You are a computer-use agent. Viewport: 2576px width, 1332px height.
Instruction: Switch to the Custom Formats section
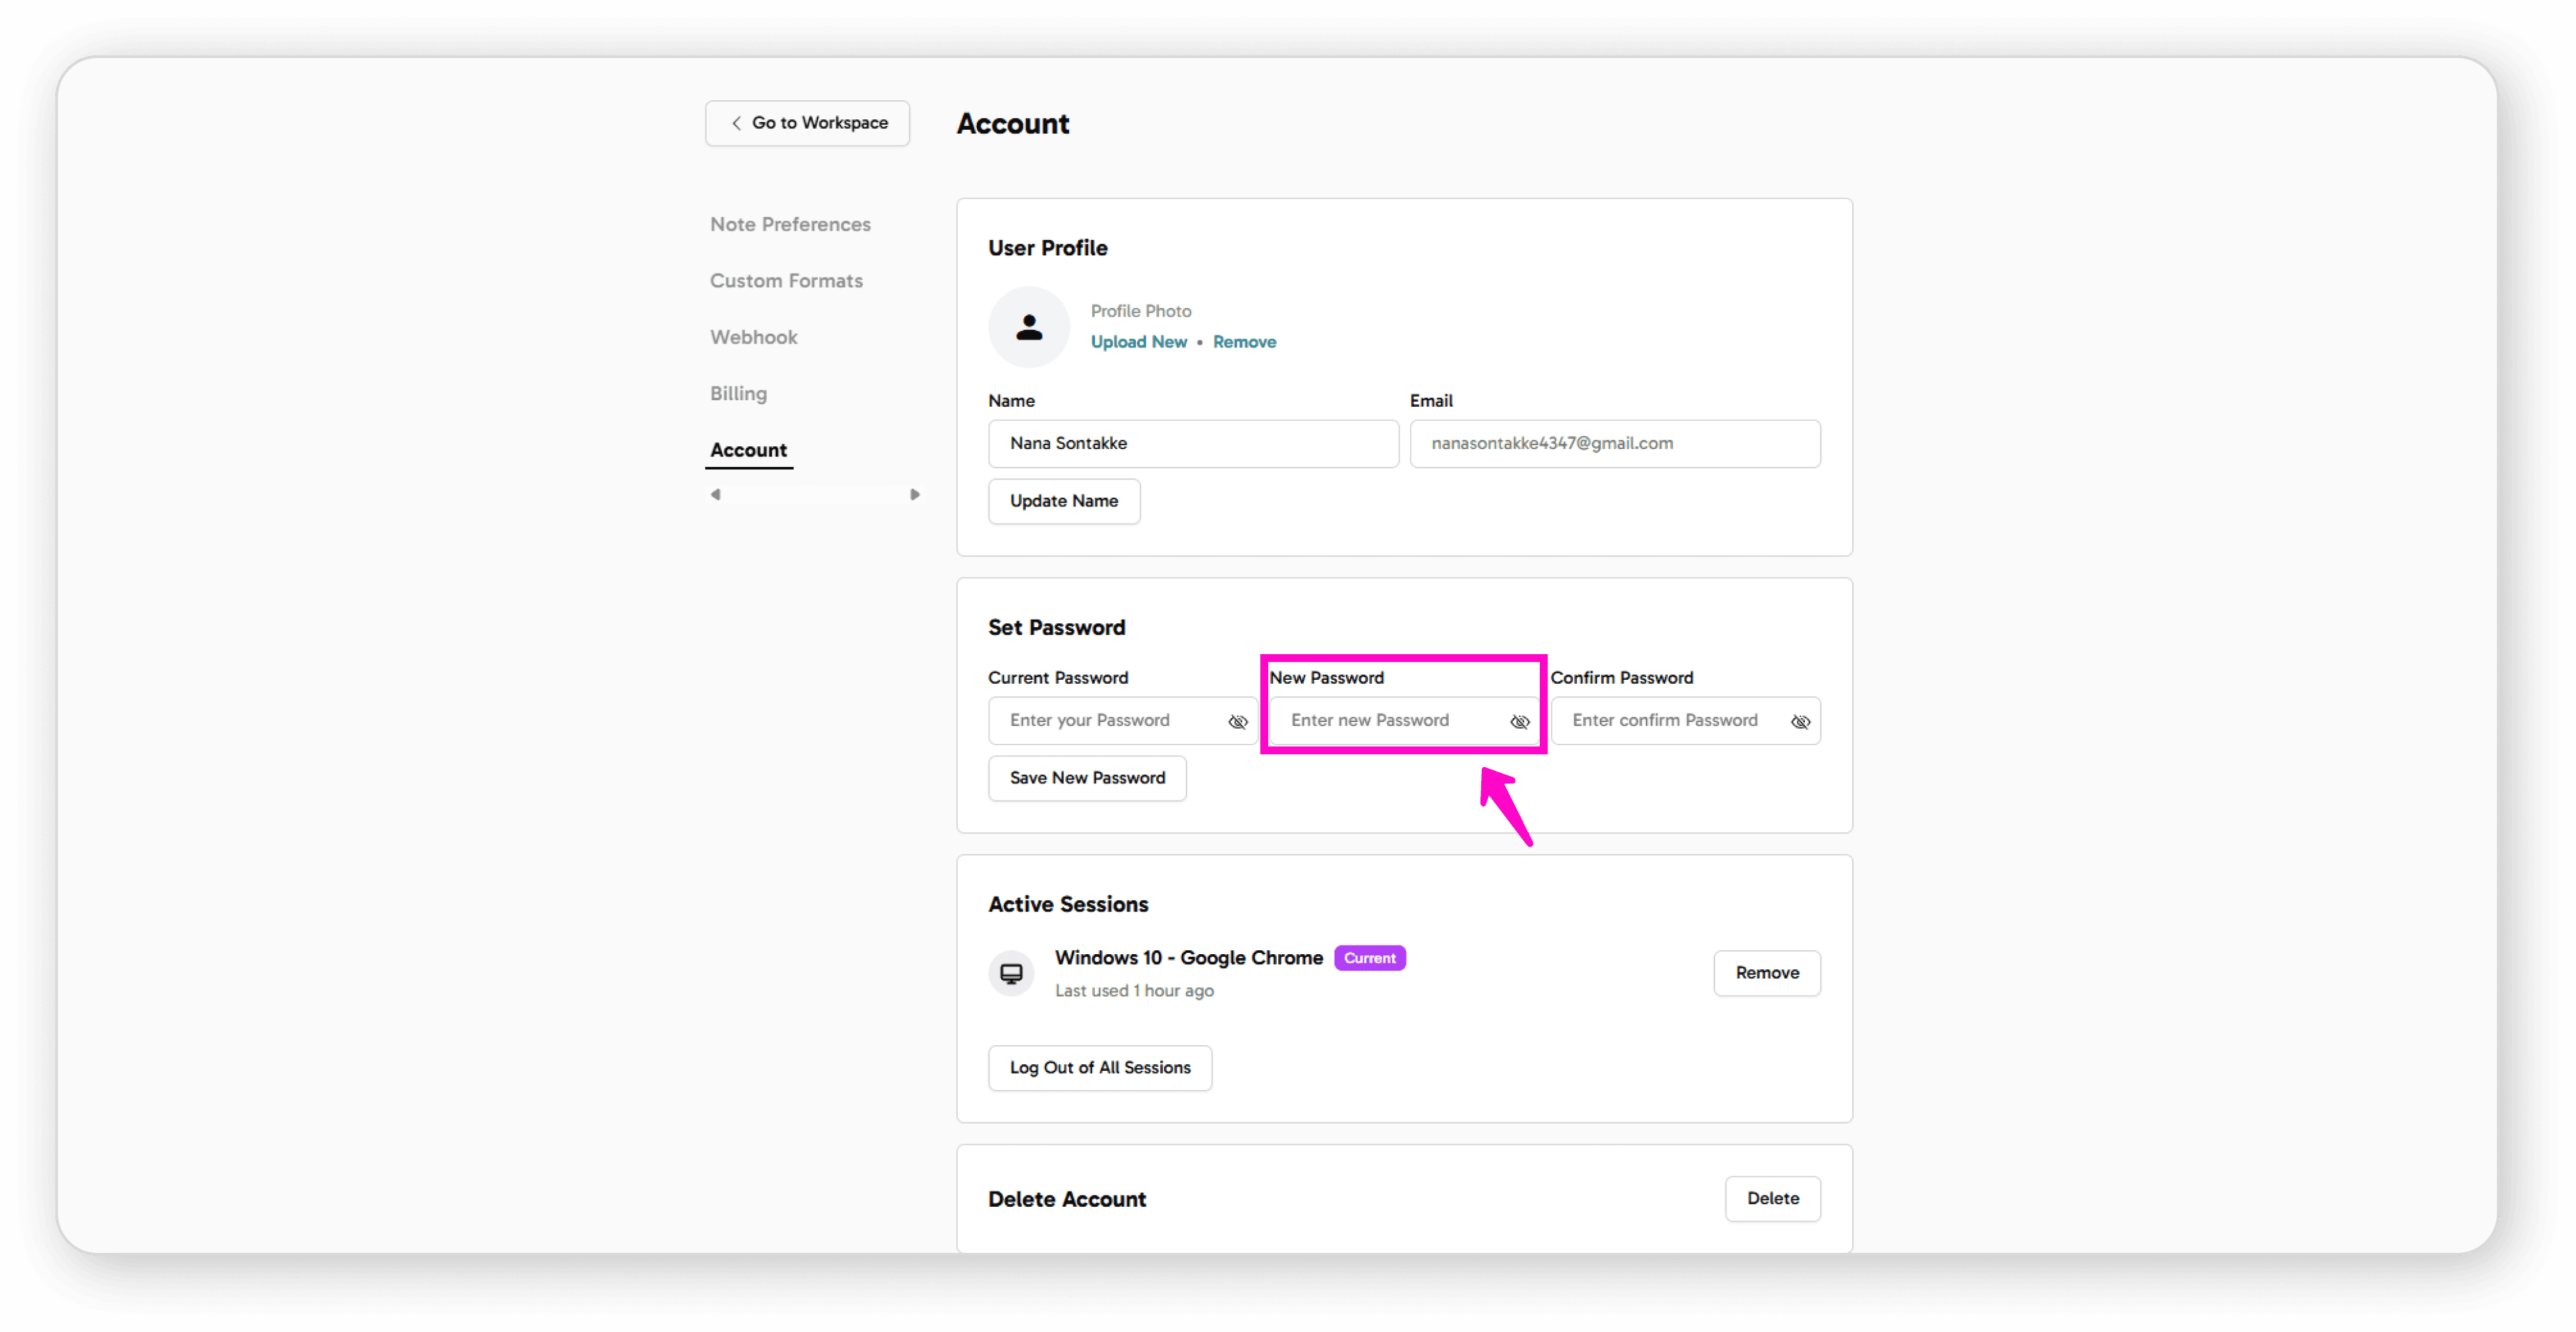click(x=786, y=281)
